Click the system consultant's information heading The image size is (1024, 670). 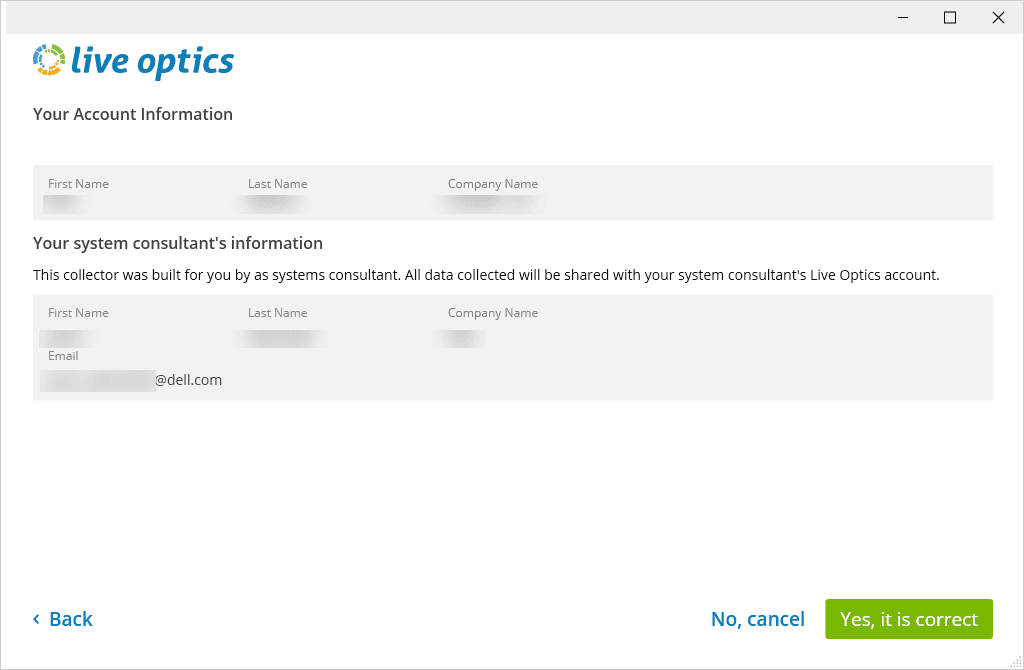coord(178,243)
